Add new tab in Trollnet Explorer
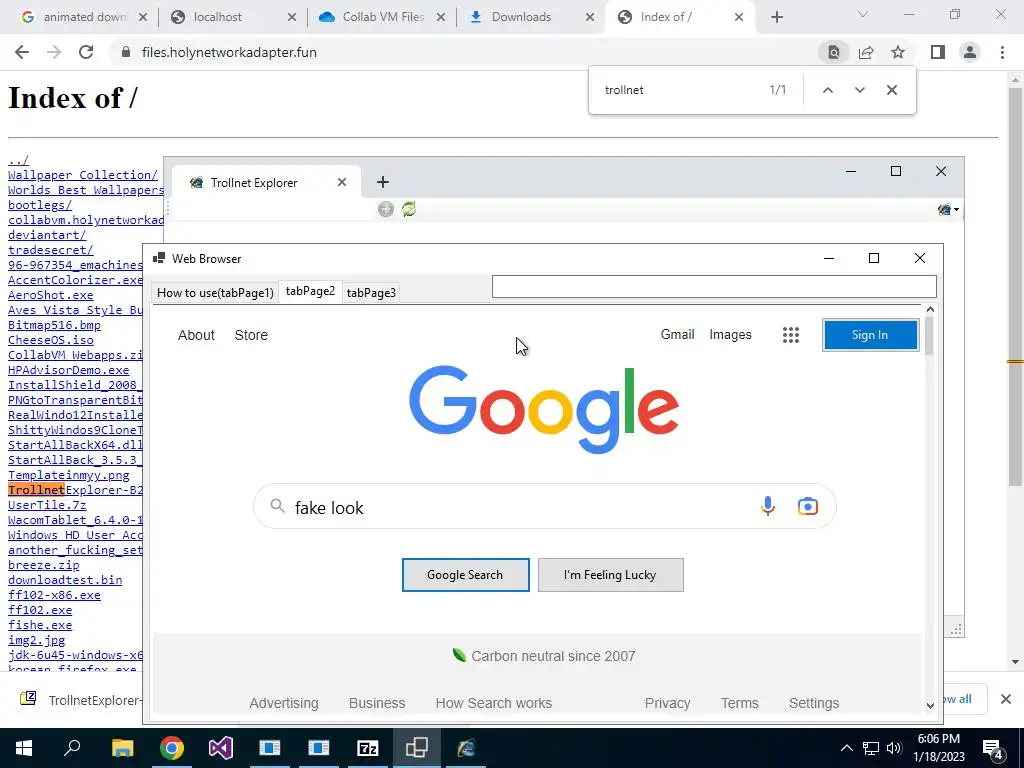 (383, 182)
